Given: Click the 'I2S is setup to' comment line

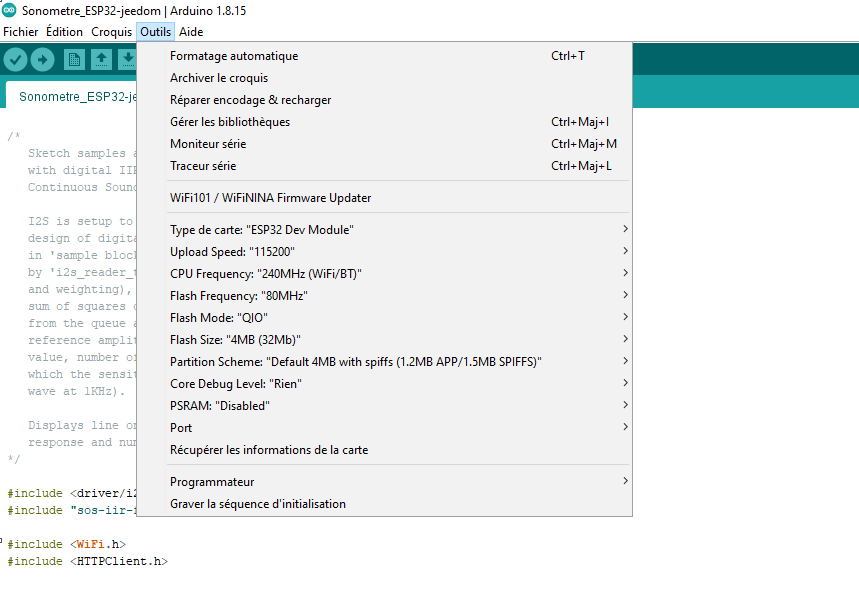Looking at the screenshot, I should pos(81,221).
